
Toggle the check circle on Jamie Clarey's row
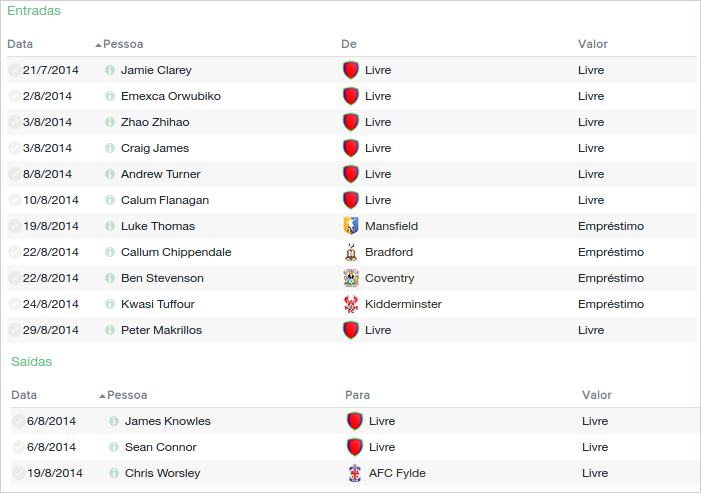(x=14, y=70)
